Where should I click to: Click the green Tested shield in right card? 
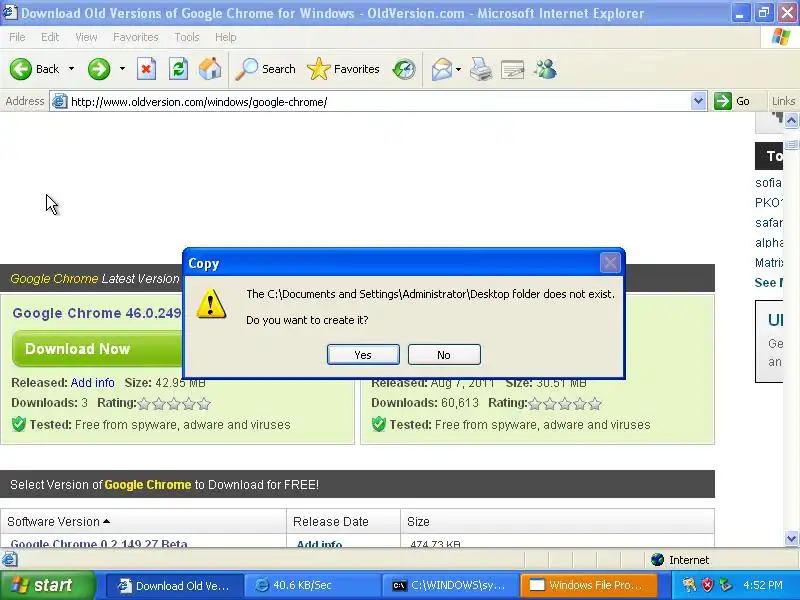(x=379, y=424)
